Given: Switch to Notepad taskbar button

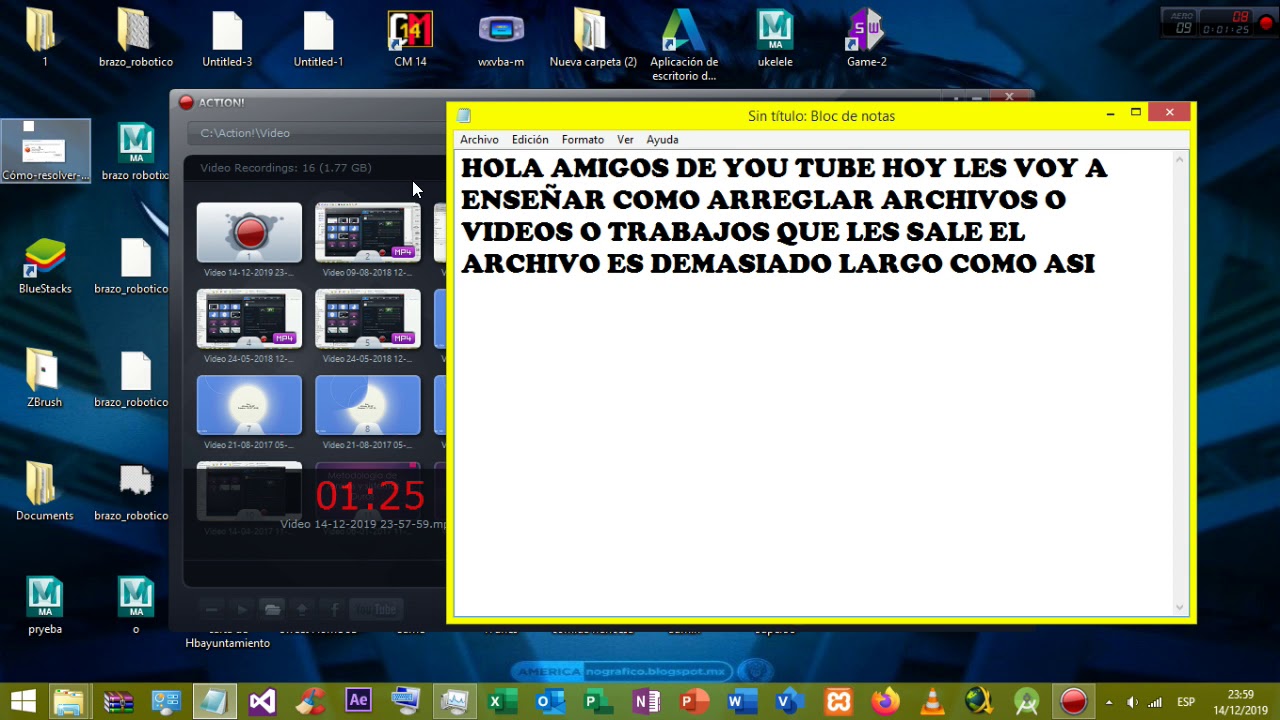Looking at the screenshot, I should [x=214, y=701].
